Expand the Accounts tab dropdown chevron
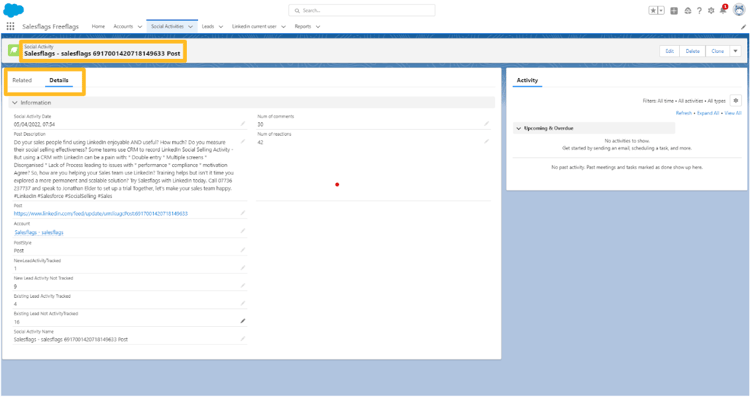This screenshot has height=397, width=750. tap(140, 27)
